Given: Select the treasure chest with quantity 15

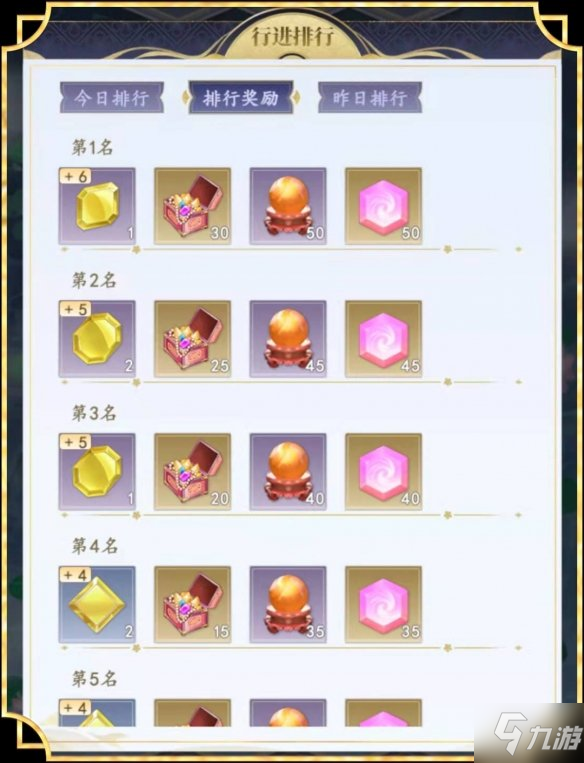Looking at the screenshot, I should 193,605.
